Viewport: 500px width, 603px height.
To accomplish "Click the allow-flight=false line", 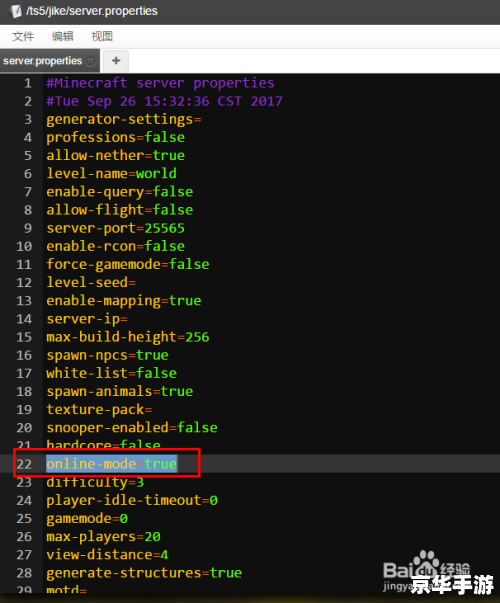I will (120, 210).
